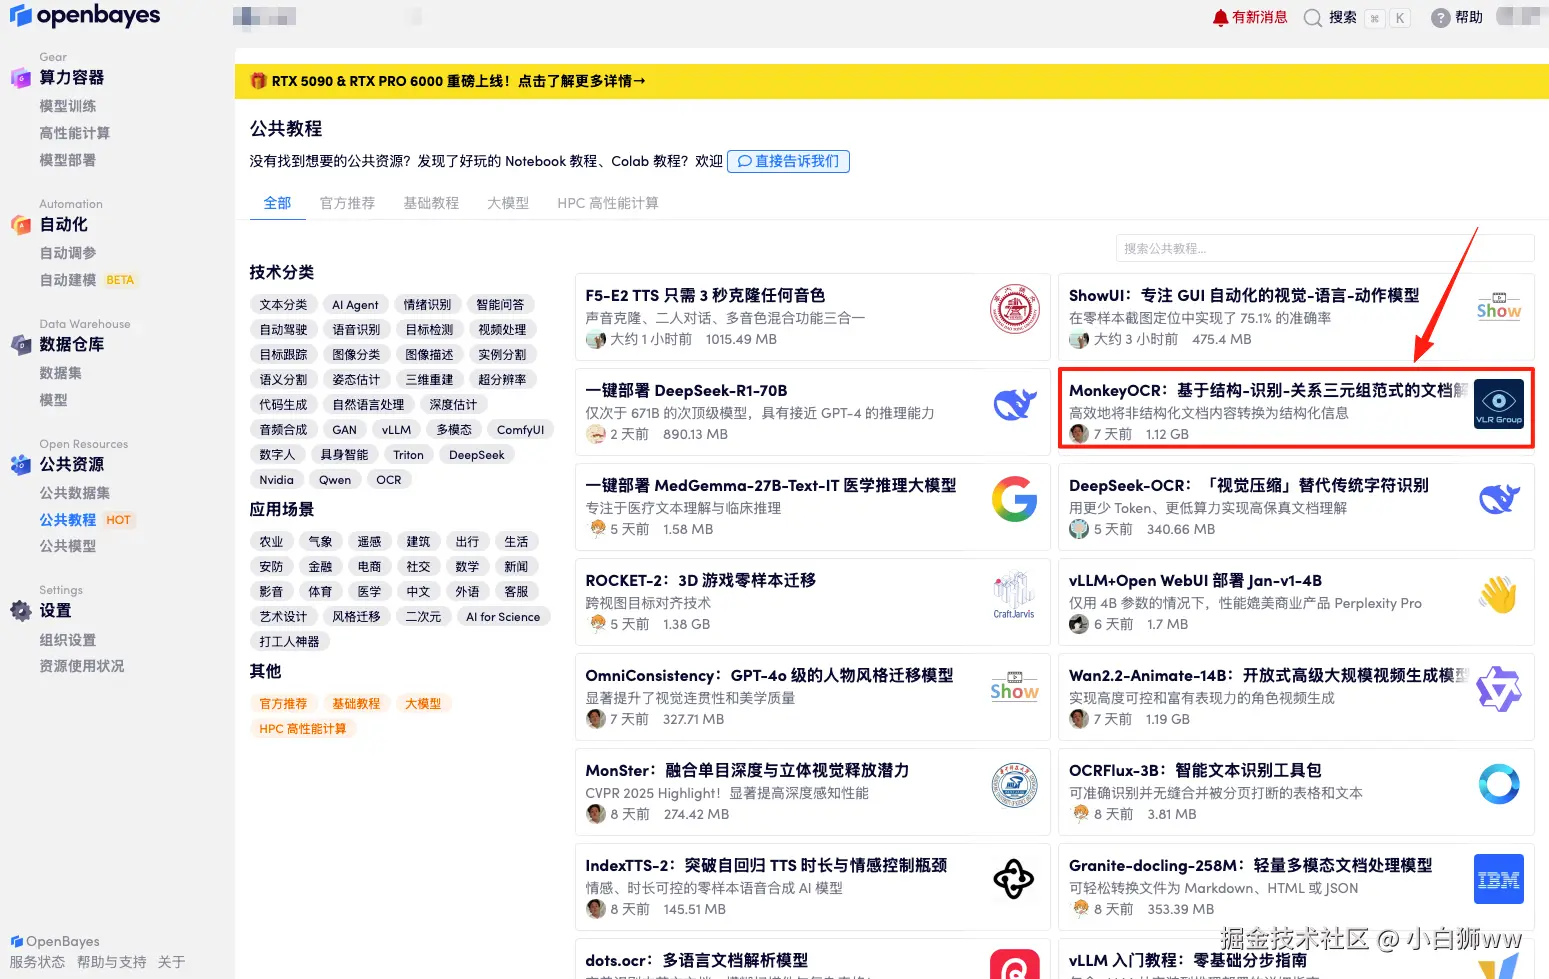Open 自动建模 BETA in the sidebar
The height and width of the screenshot is (979, 1549).
(87, 280)
